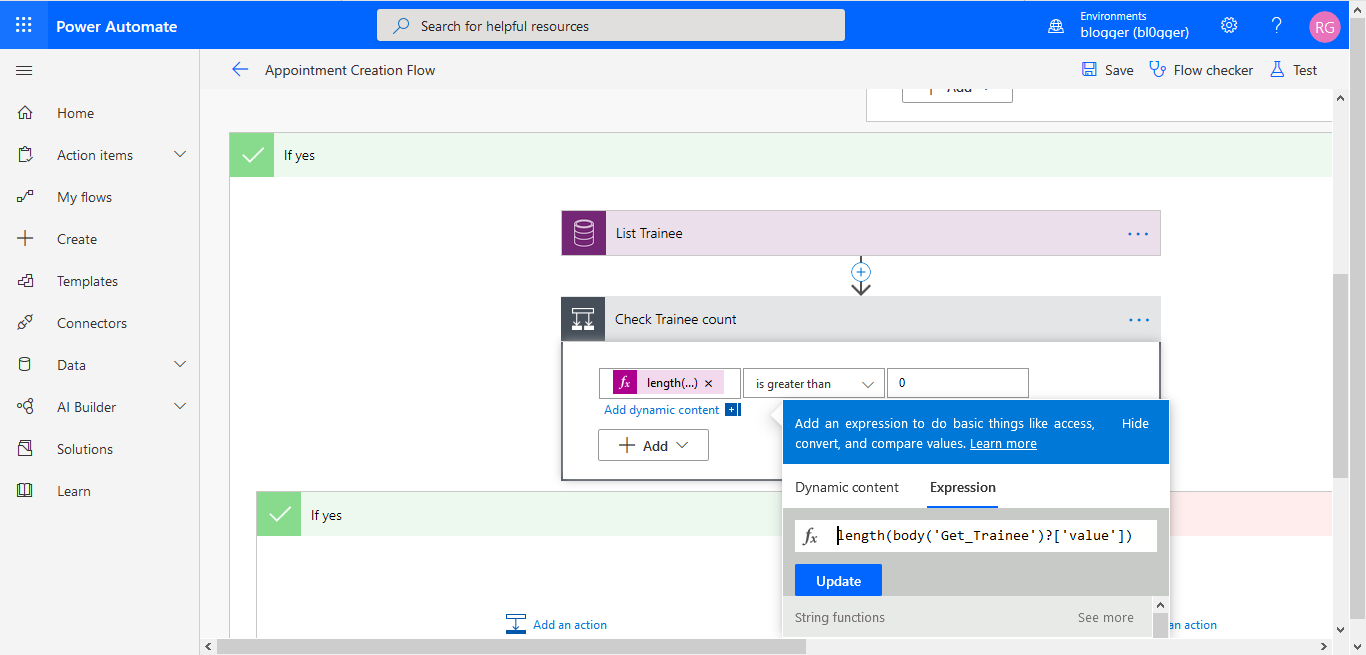Viewport: 1366px width, 655px height.
Task: Click See more for String functions
Action: coord(1106,617)
